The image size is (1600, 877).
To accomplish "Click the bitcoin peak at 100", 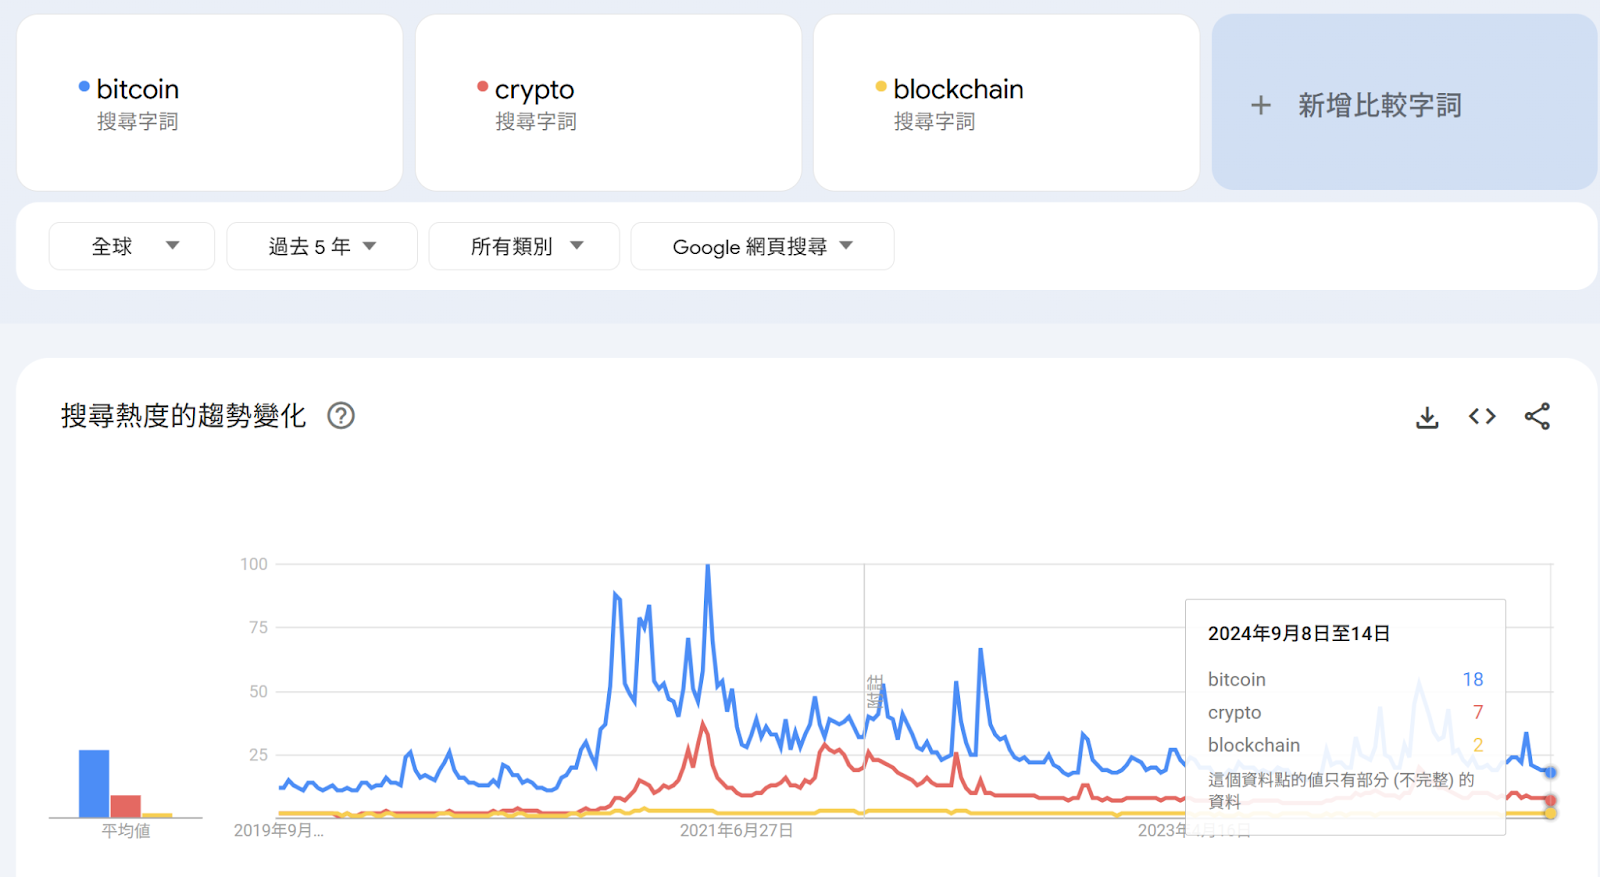I will pos(708,567).
